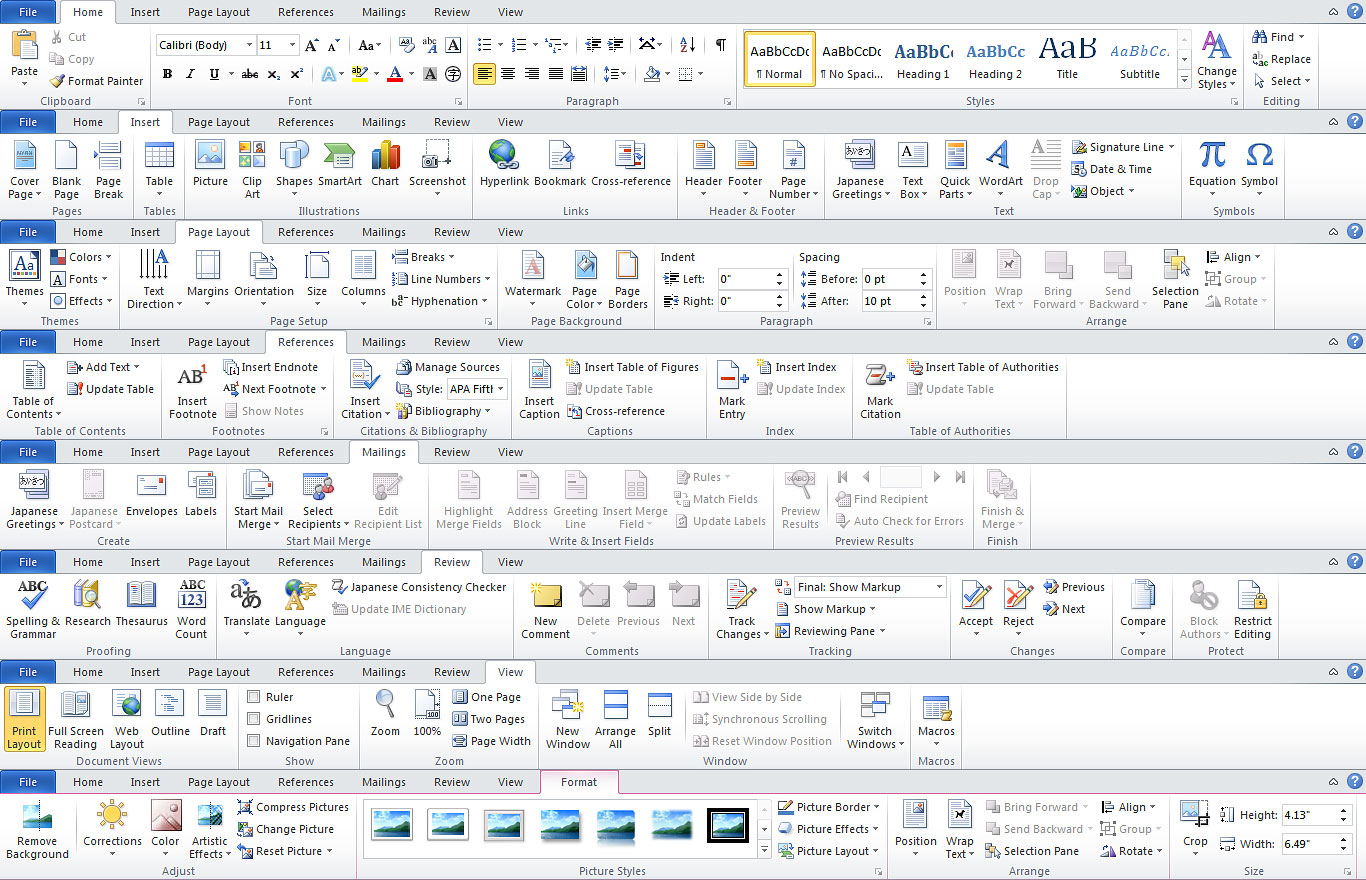This screenshot has height=880, width=1366.
Task: Click the Envelopes icon
Action: [x=152, y=485]
